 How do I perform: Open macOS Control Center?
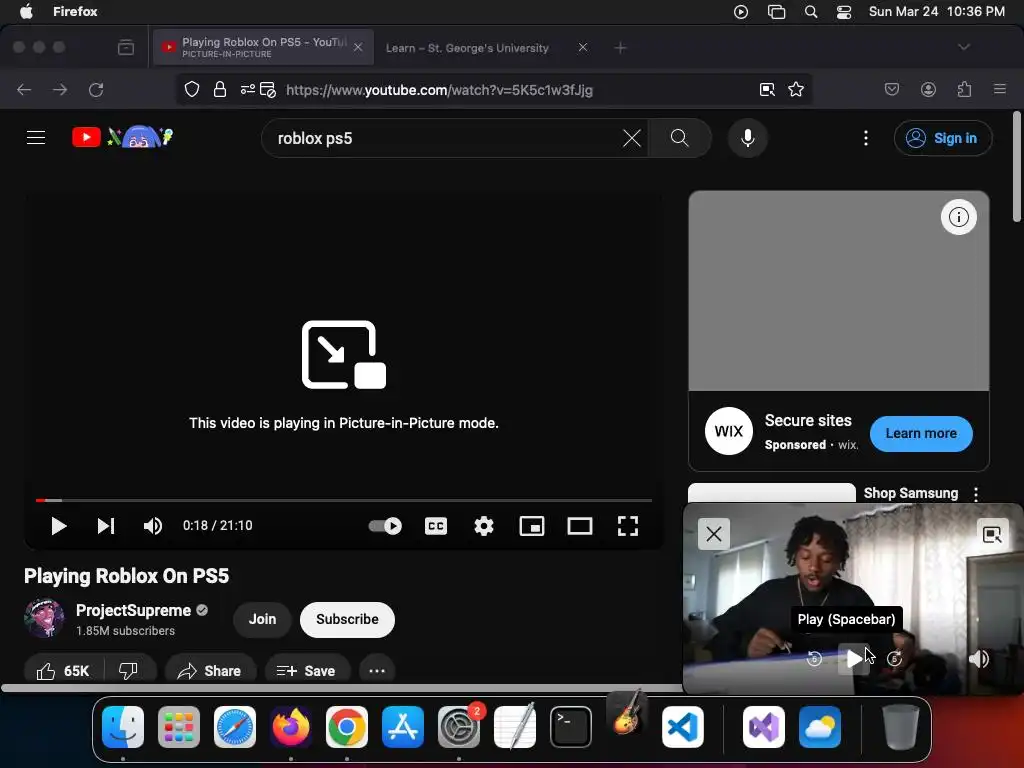(x=844, y=12)
